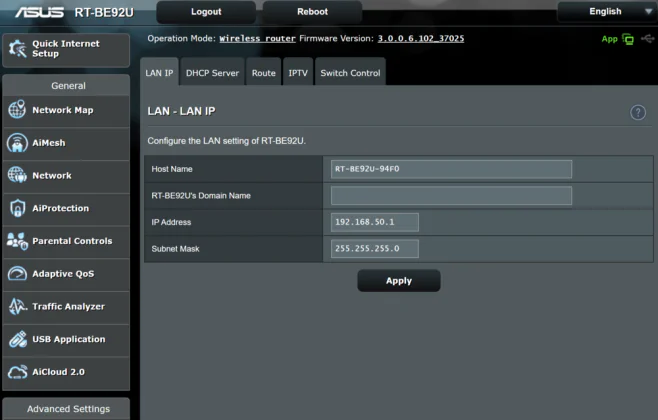Click the Host Name row label
The width and height of the screenshot is (658, 420).
pos(172,169)
